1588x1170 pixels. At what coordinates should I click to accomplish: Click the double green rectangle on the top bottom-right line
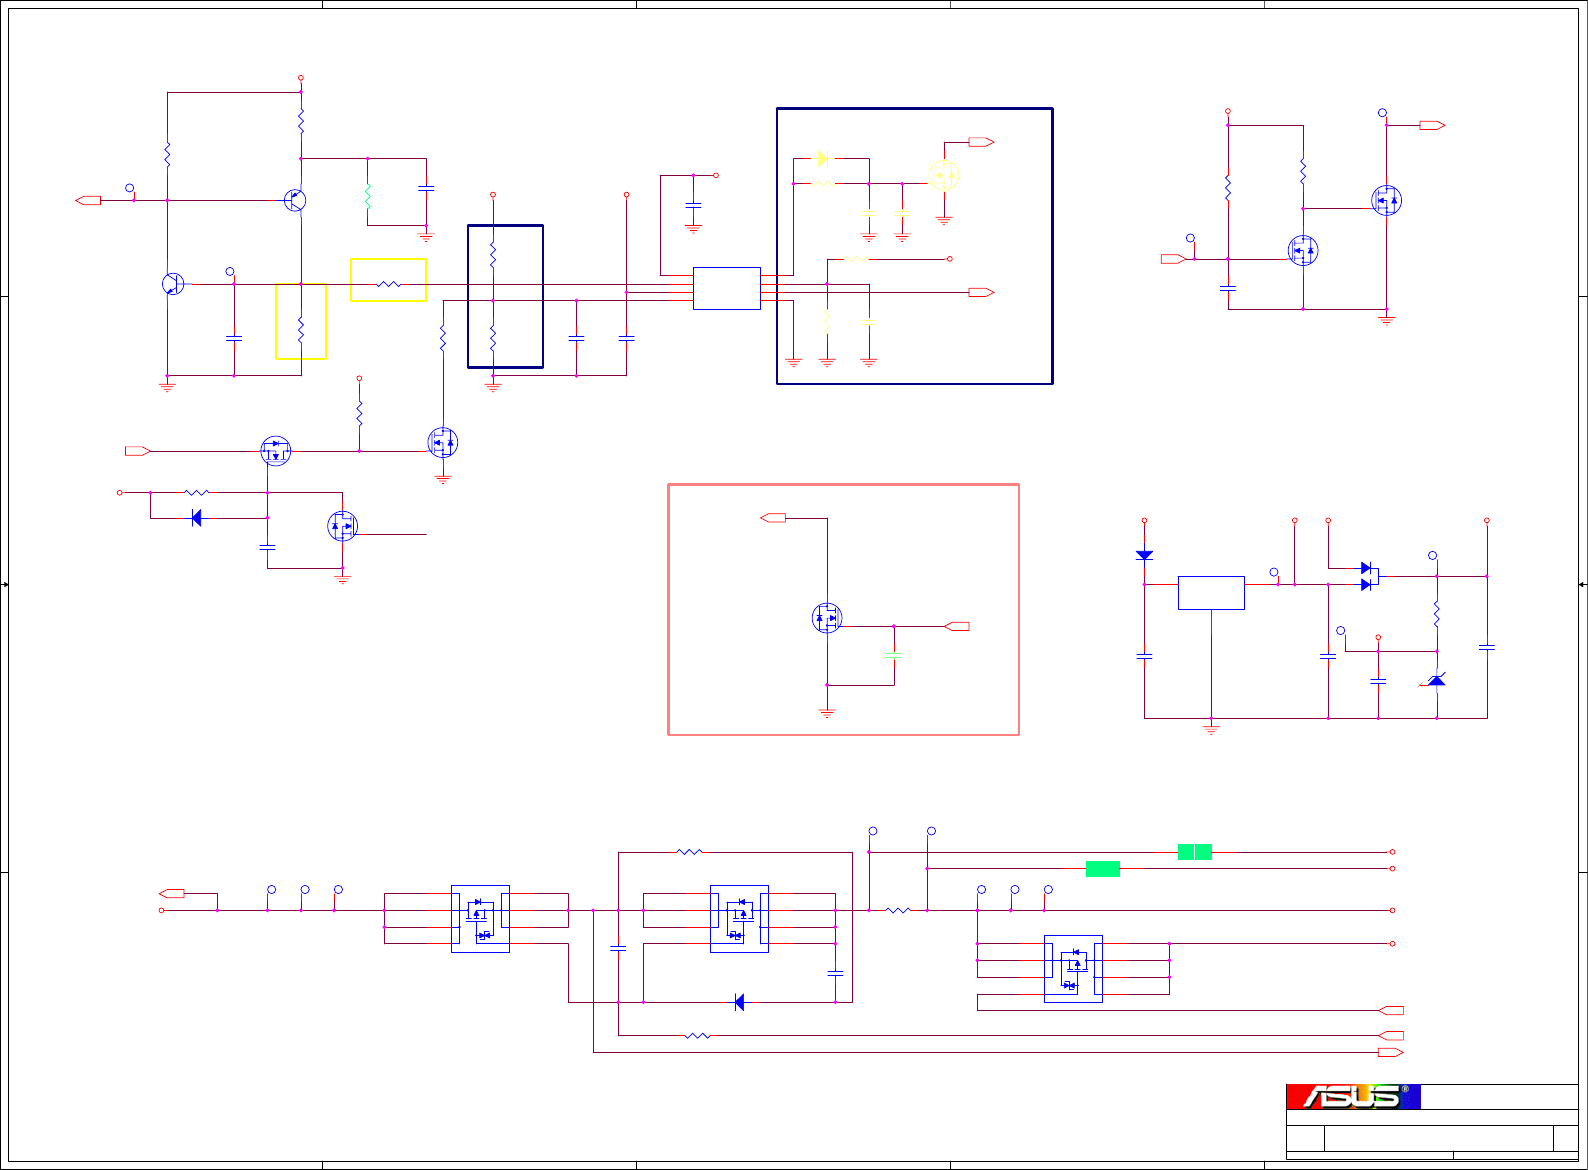[1195, 852]
